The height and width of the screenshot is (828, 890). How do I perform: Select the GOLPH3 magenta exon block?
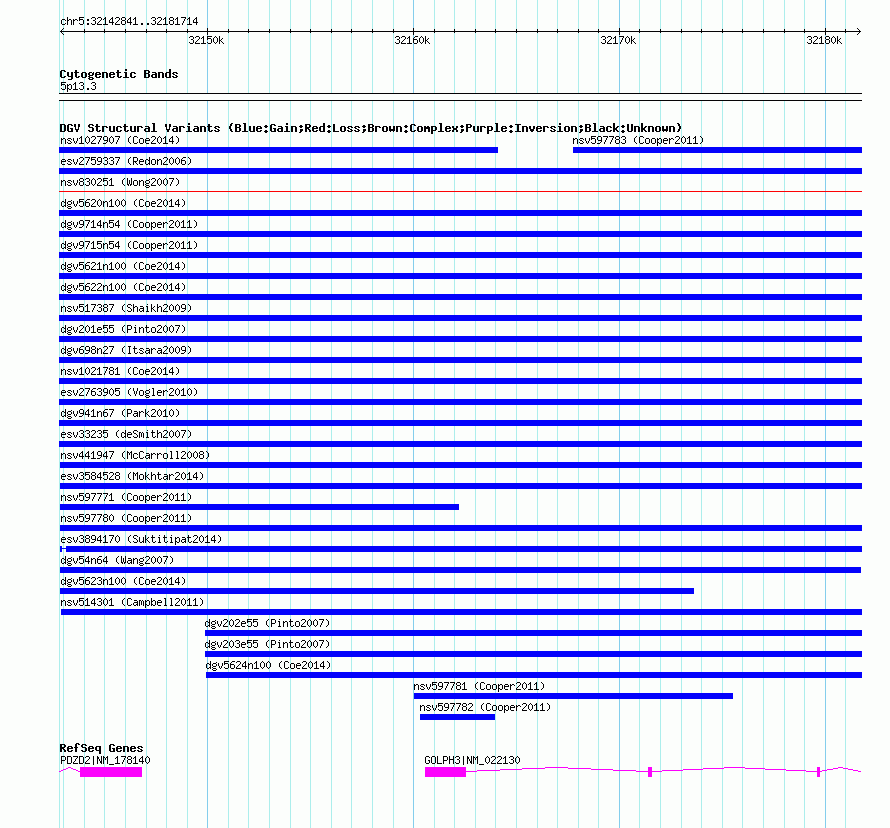(446, 772)
